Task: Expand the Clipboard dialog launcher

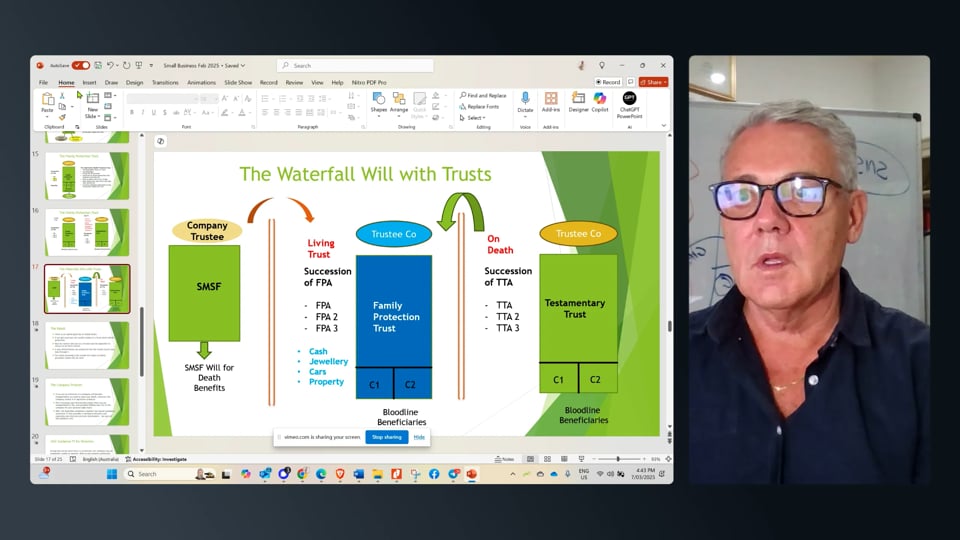Action: pos(77,127)
